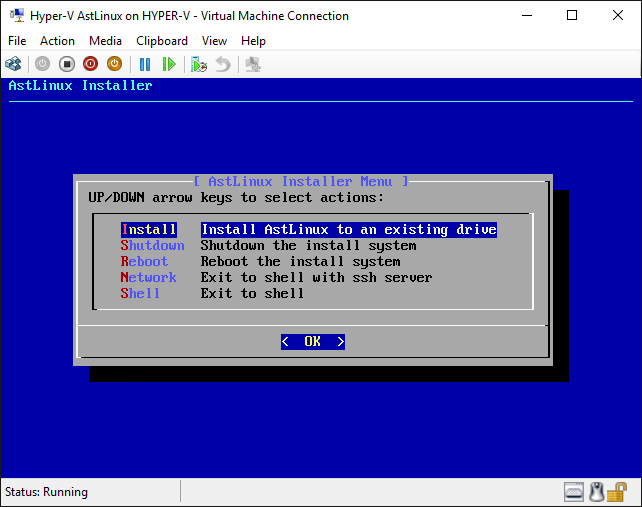The image size is (642, 507).
Task: Open the Clipboard menu
Action: tap(162, 41)
